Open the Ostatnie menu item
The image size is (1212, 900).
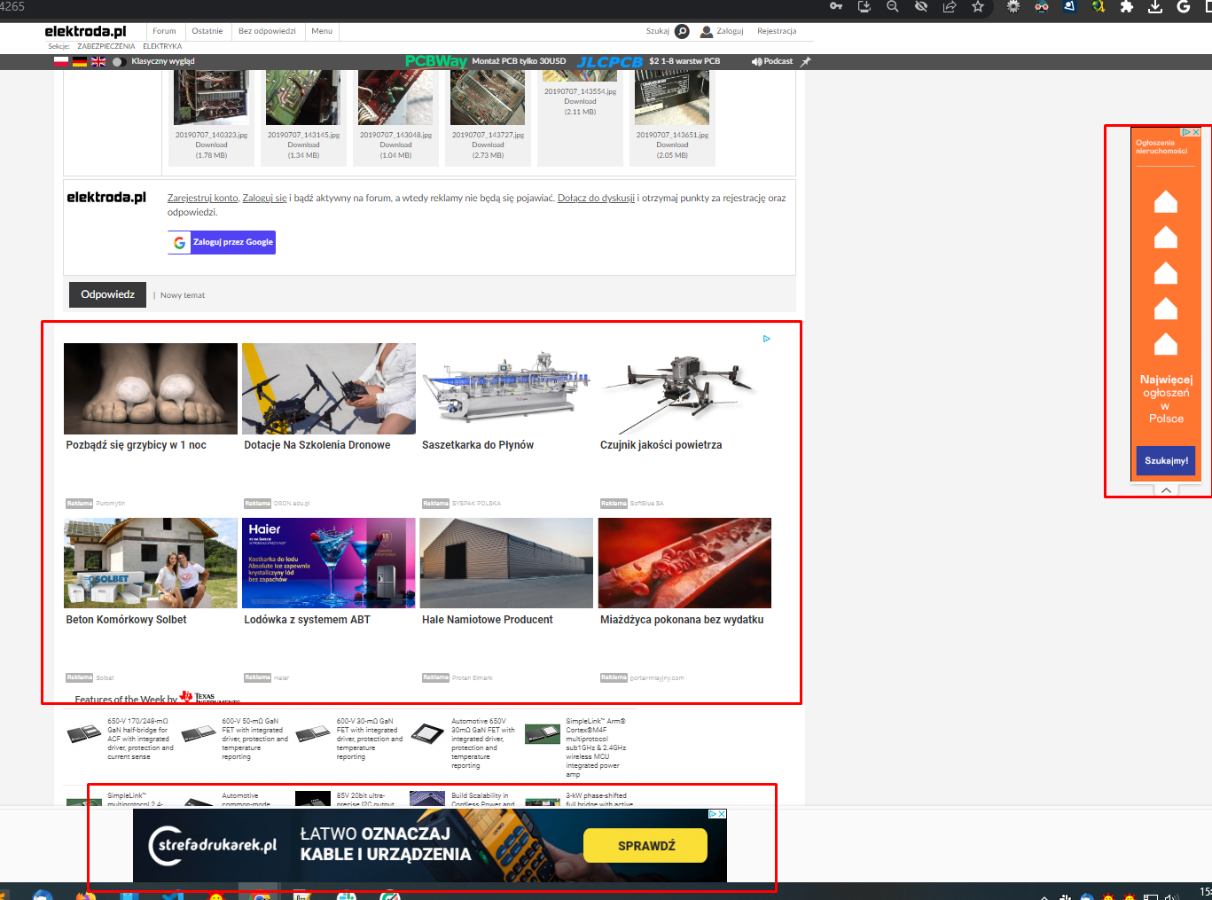[x=207, y=31]
